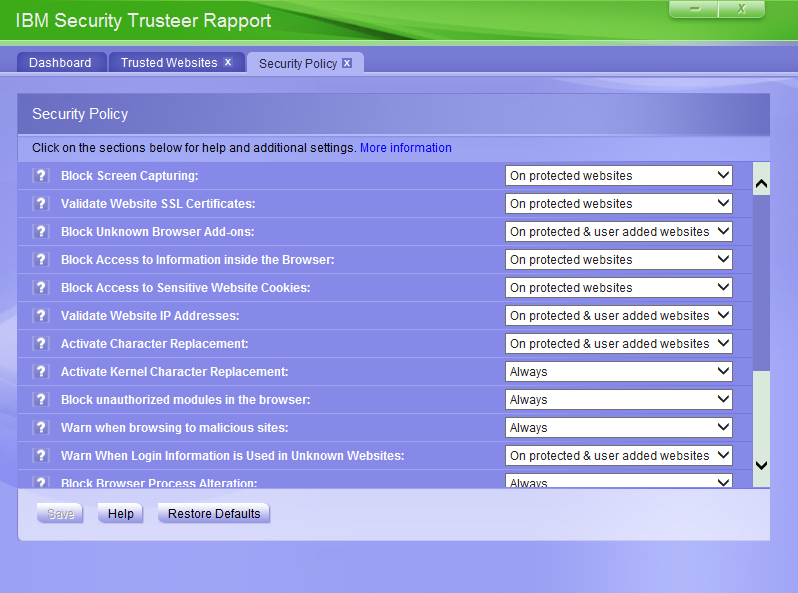Open help for Validate Website SSL Certificates

41,204
